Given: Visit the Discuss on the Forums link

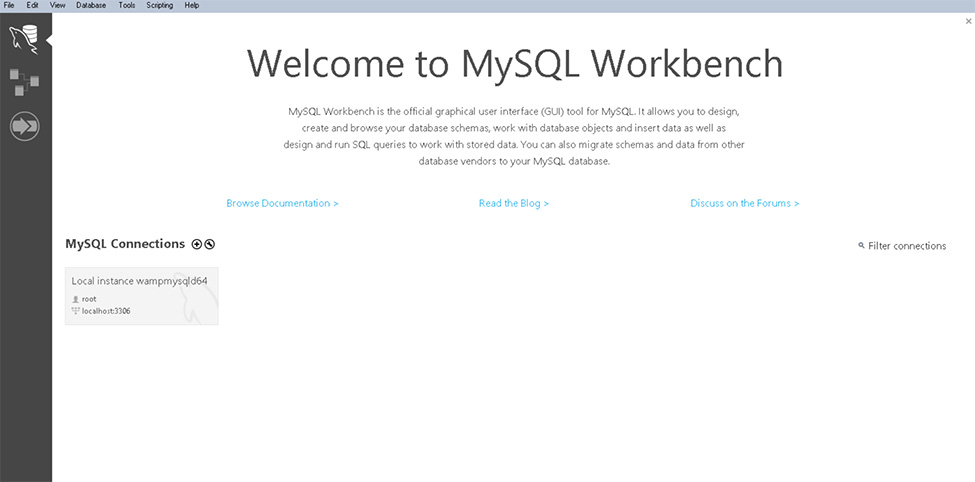Looking at the screenshot, I should [x=744, y=203].
